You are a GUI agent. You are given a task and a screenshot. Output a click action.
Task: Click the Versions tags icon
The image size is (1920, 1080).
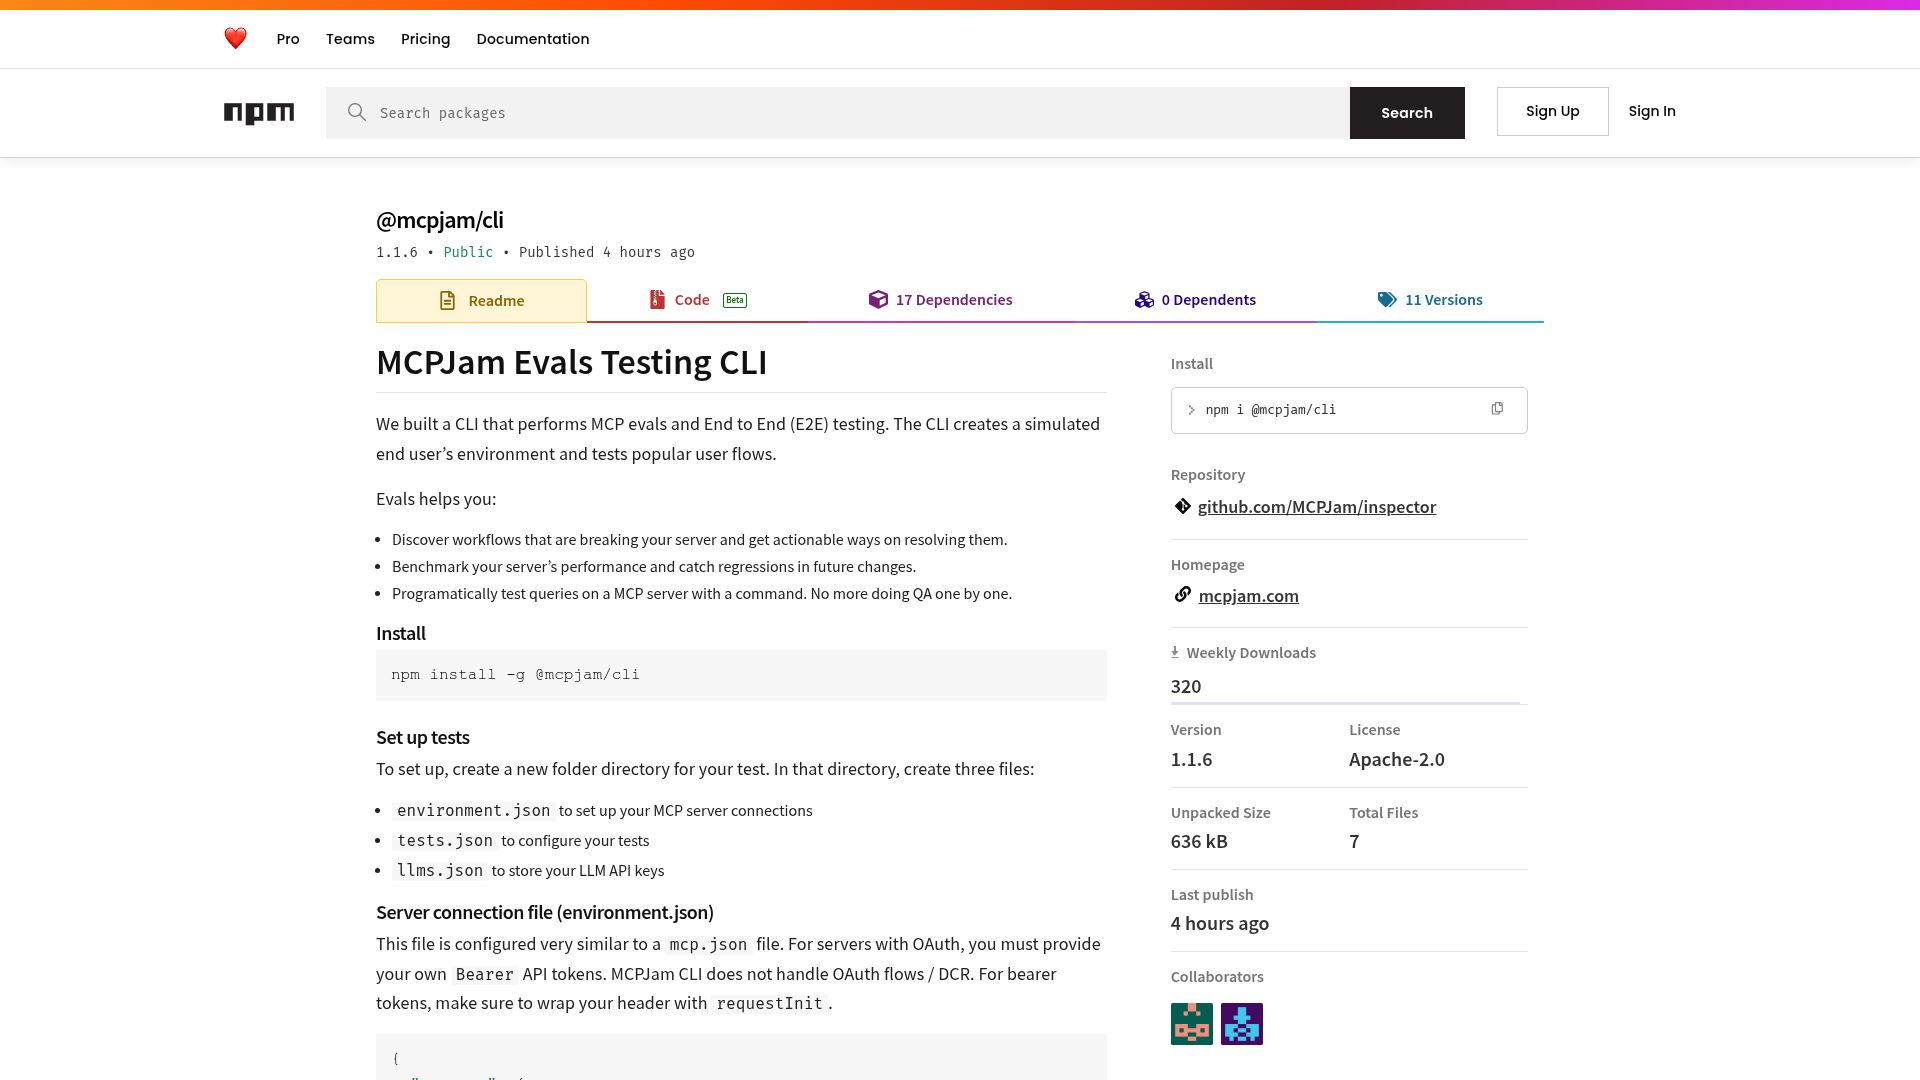point(1387,300)
